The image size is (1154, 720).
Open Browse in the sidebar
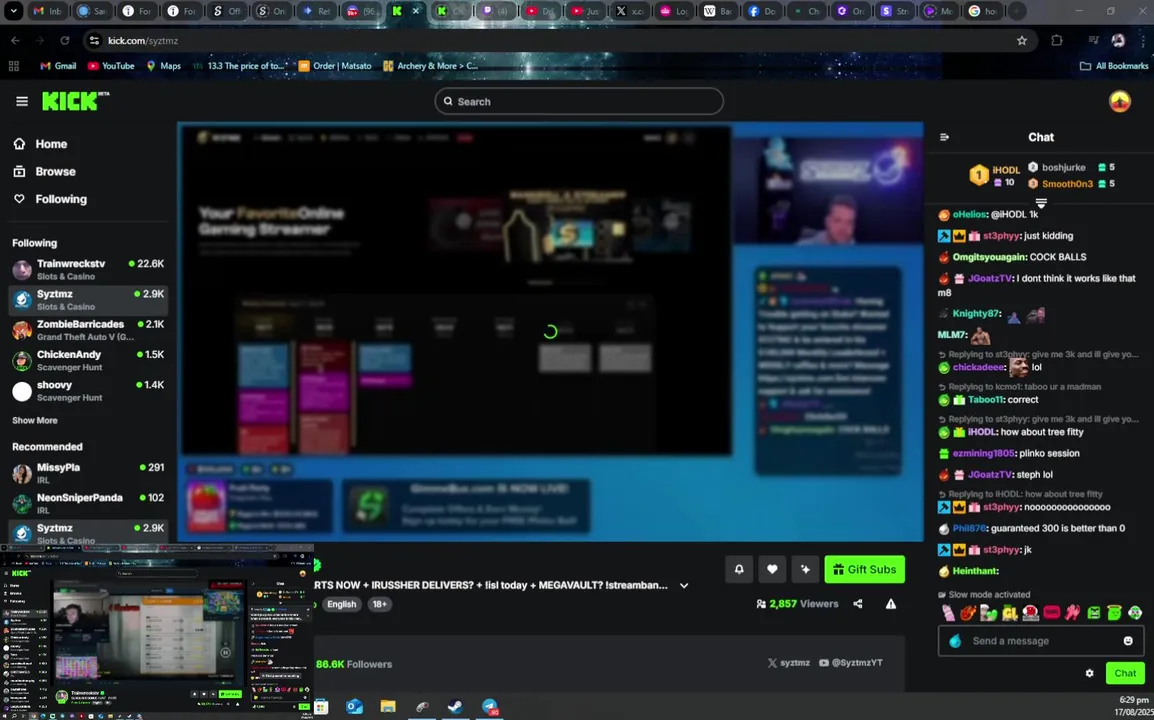[x=46, y=172]
